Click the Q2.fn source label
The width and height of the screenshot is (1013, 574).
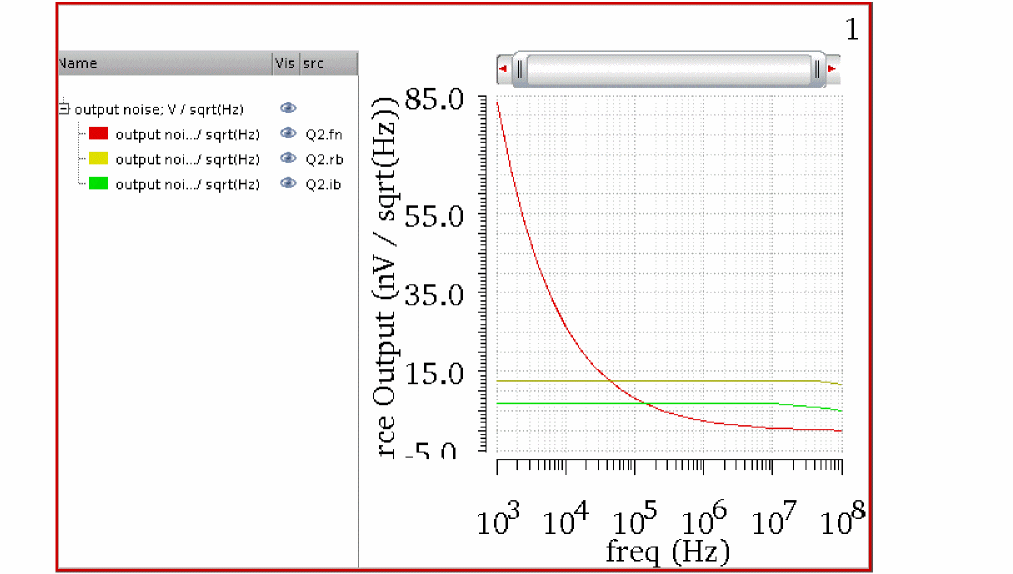point(324,134)
